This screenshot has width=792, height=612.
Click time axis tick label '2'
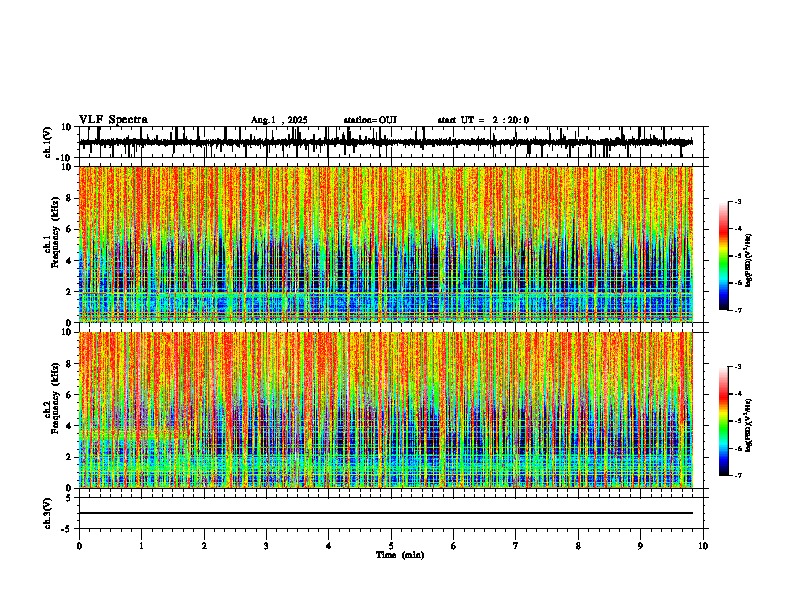pyautogui.click(x=204, y=546)
